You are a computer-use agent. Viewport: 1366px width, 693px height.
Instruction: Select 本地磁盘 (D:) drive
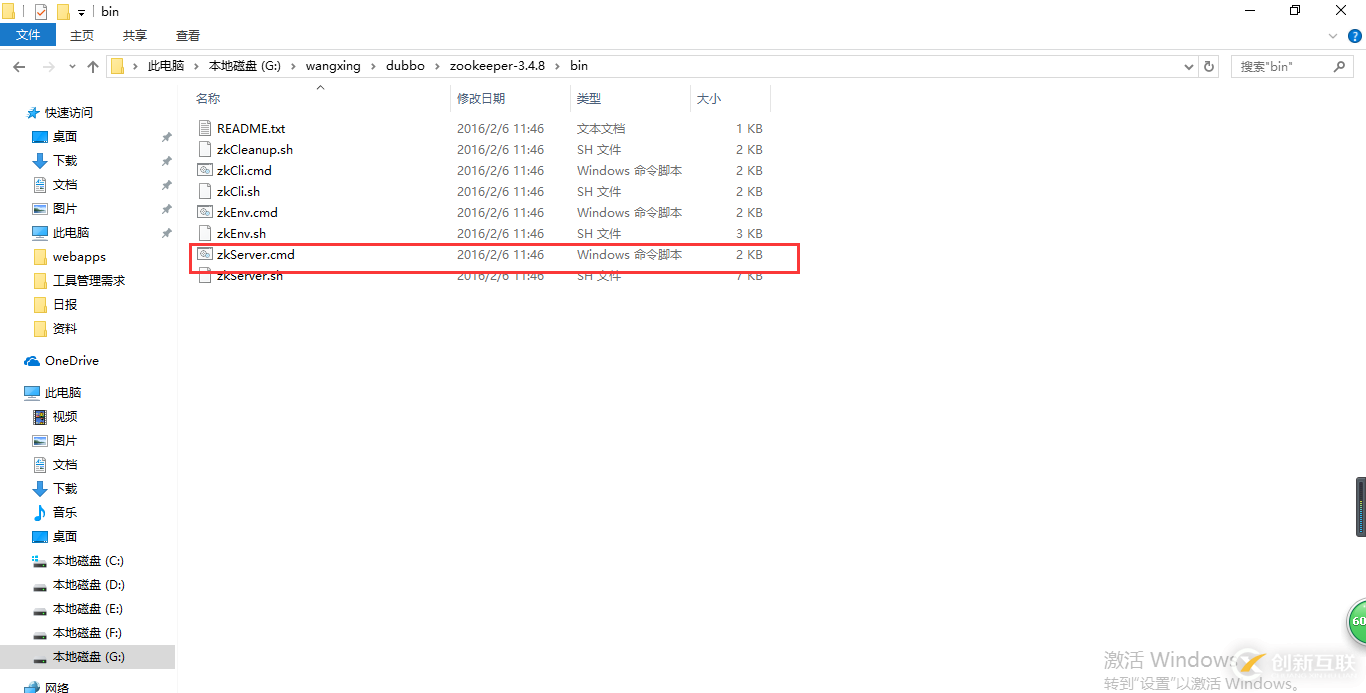88,585
